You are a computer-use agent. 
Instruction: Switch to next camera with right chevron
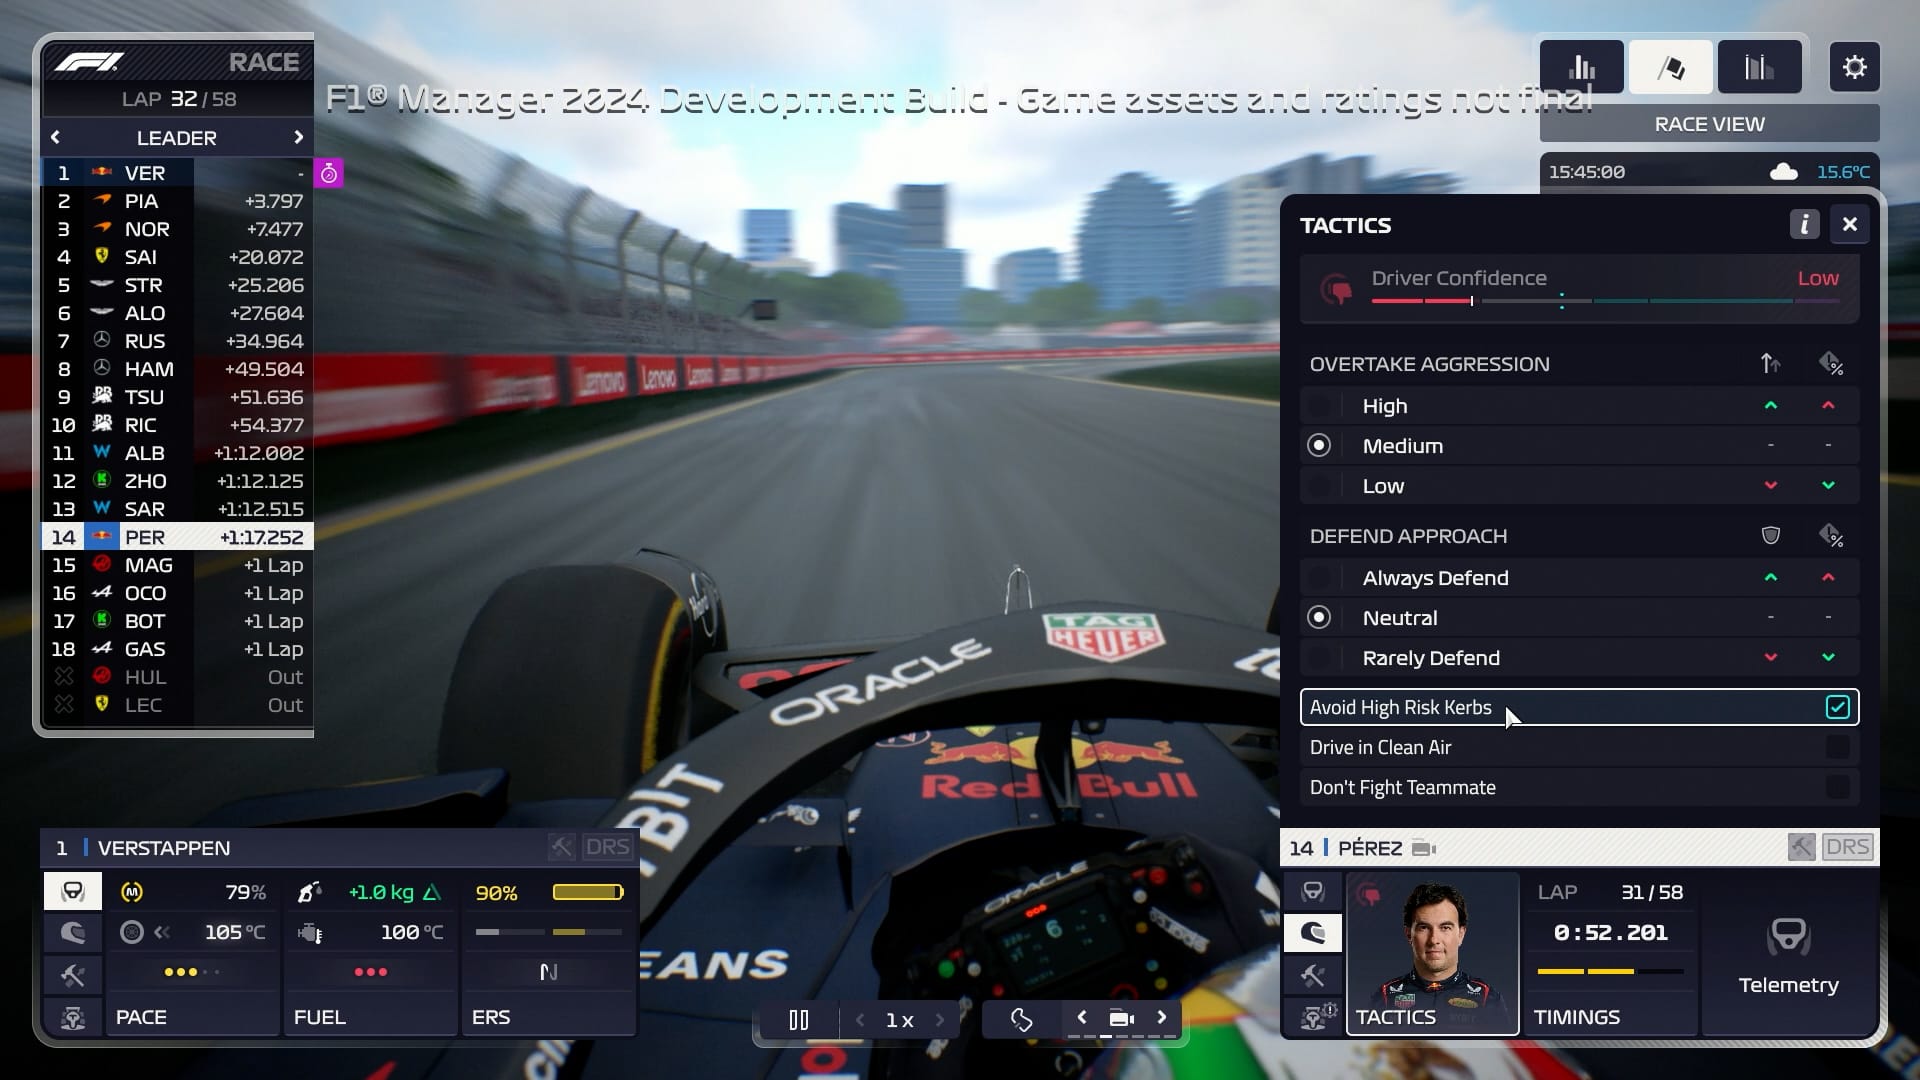[1161, 1017]
